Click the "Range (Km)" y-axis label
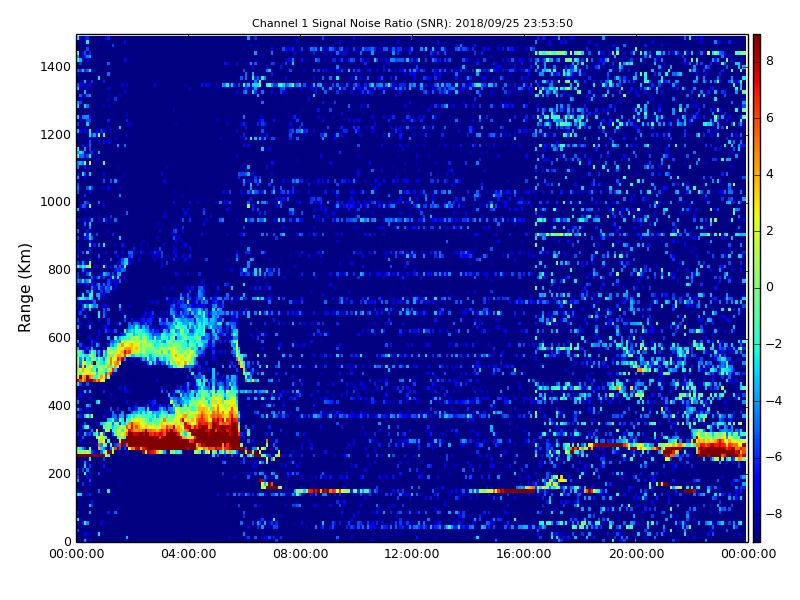Image resolution: width=800 pixels, height=600 pixels. [x=24, y=288]
